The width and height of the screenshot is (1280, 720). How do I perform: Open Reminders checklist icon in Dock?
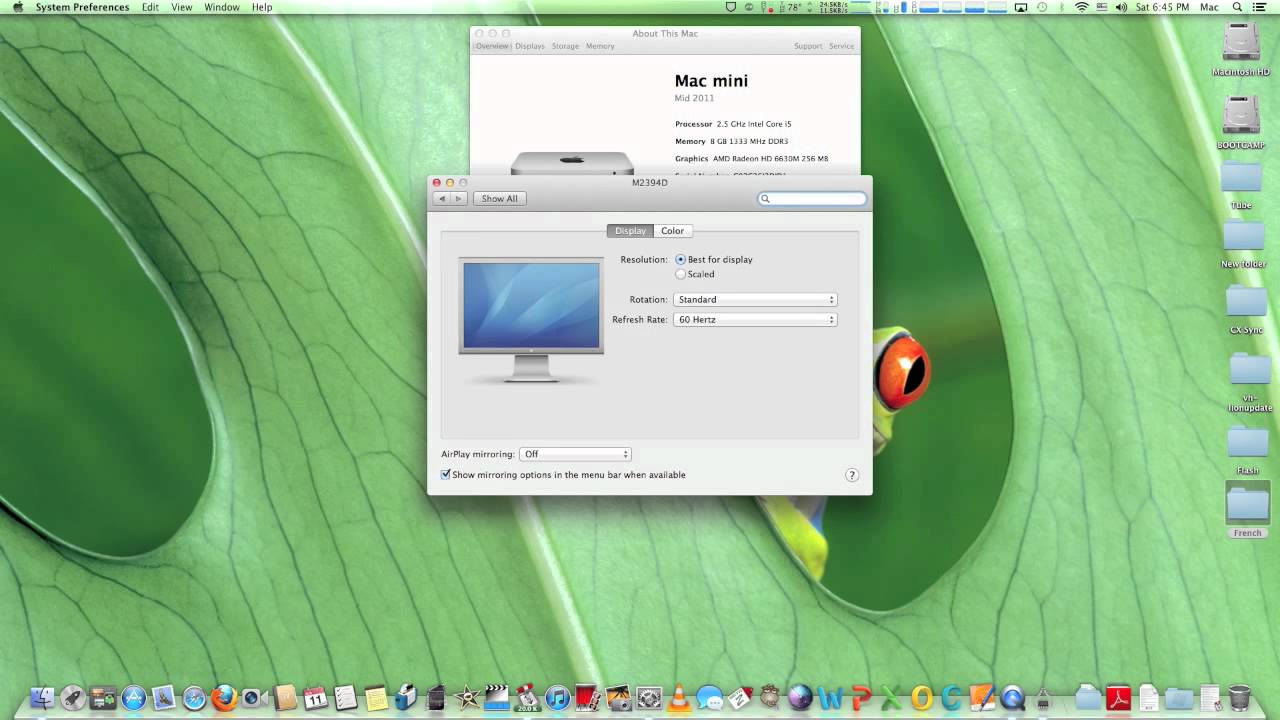coord(346,697)
